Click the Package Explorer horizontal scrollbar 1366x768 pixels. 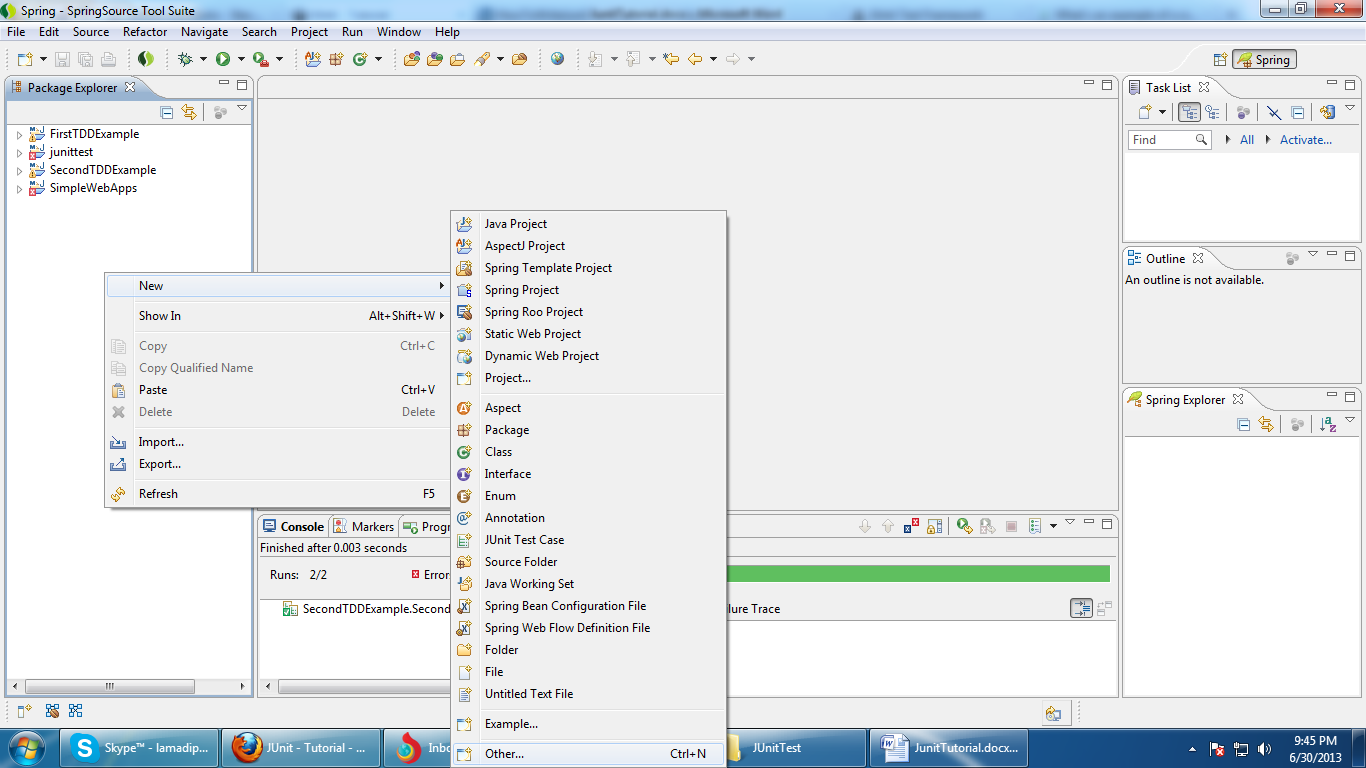[109, 687]
